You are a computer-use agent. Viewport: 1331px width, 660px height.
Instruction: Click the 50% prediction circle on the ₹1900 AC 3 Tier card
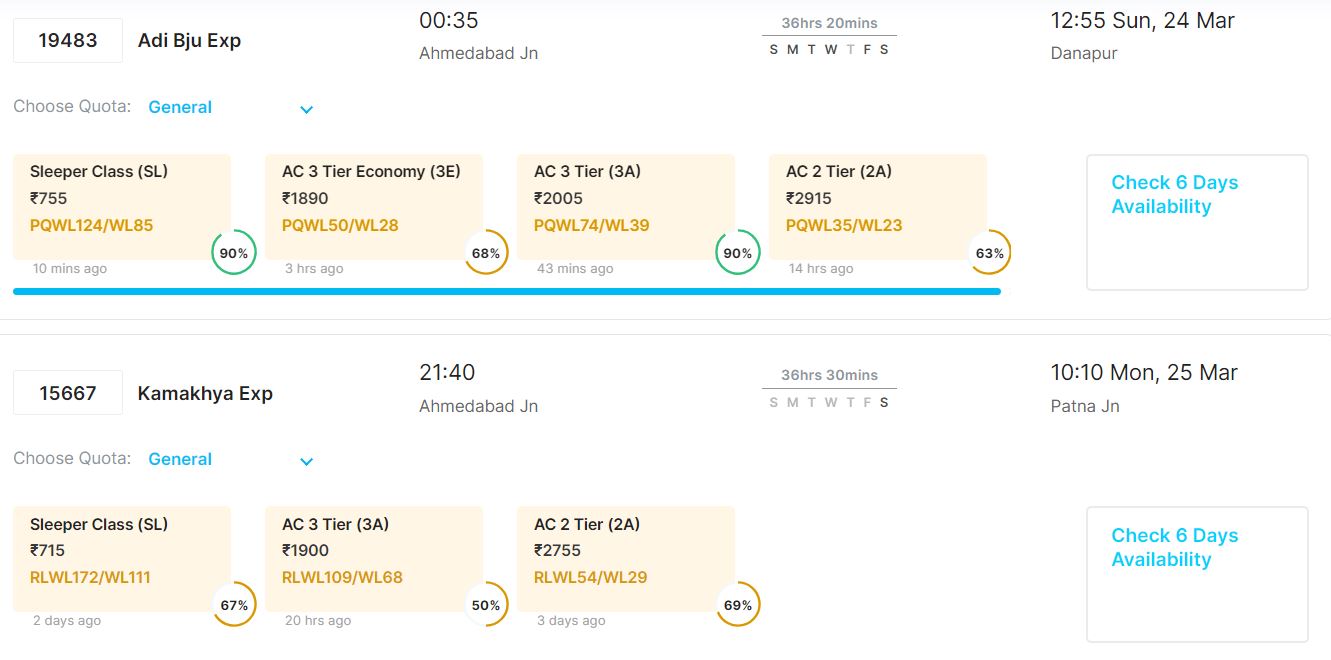click(486, 605)
